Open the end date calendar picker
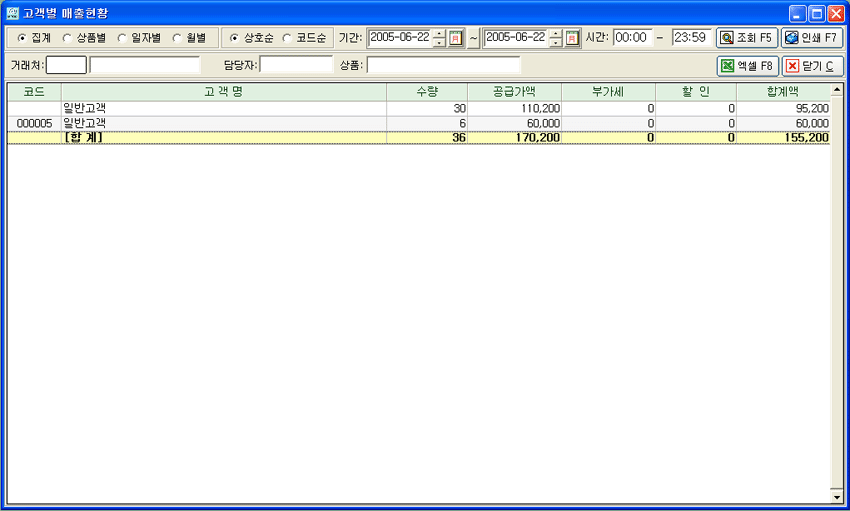 pos(572,38)
